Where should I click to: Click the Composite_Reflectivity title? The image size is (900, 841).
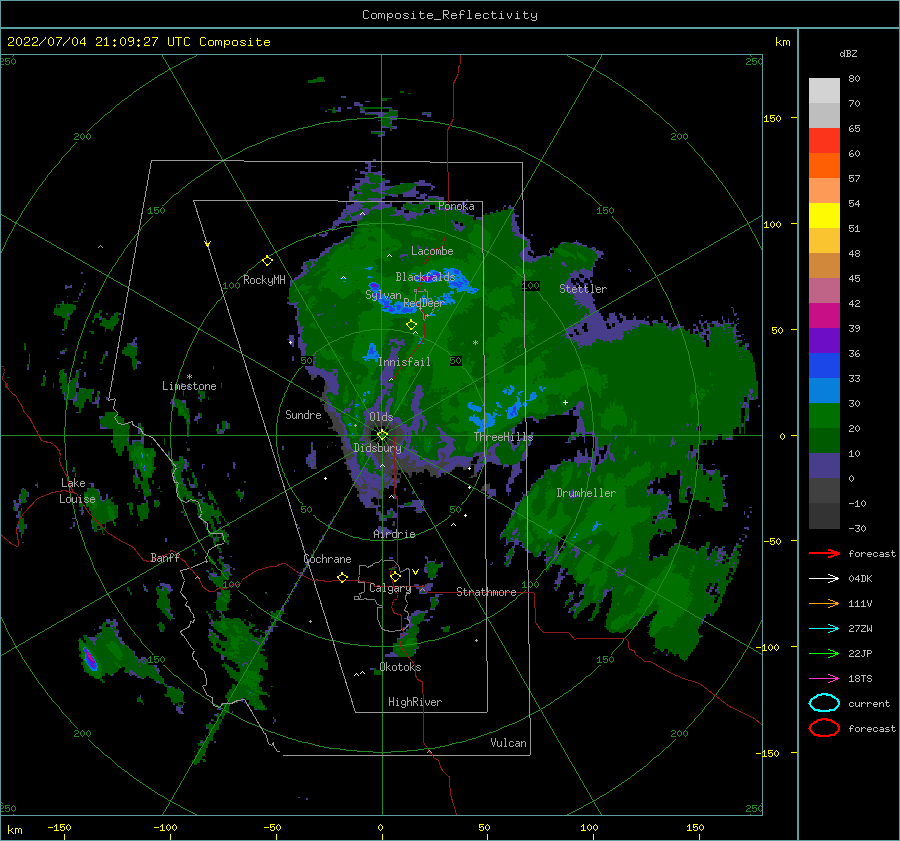pyautogui.click(x=450, y=15)
